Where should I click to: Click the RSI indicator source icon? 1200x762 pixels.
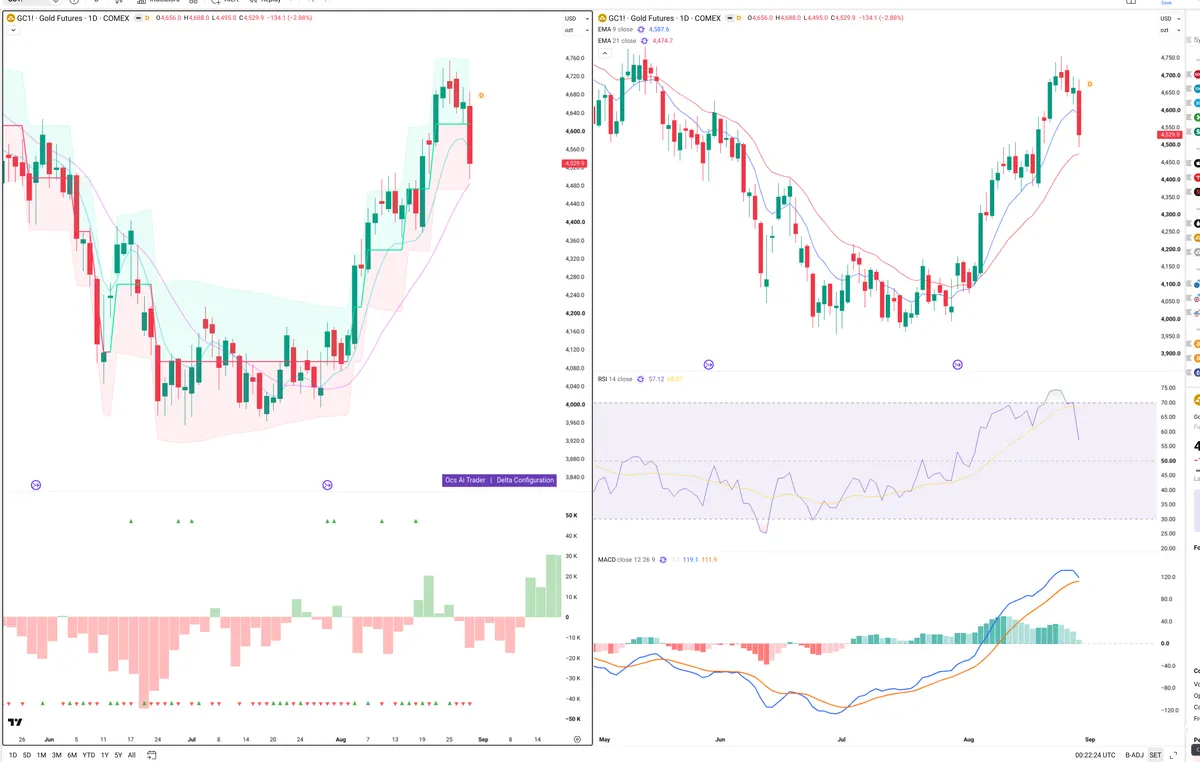[x=640, y=379]
